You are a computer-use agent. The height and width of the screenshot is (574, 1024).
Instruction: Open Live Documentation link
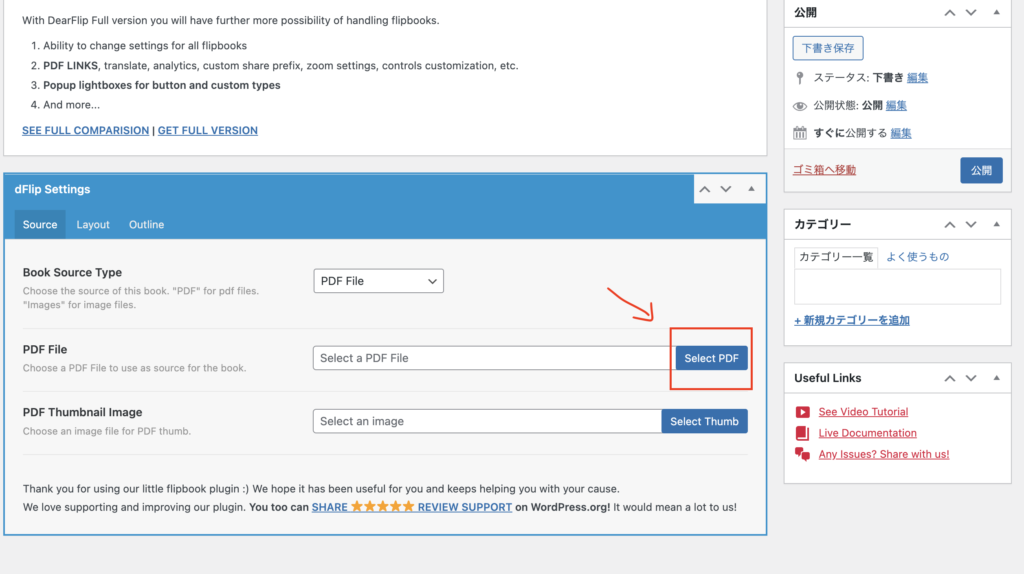[x=867, y=433]
